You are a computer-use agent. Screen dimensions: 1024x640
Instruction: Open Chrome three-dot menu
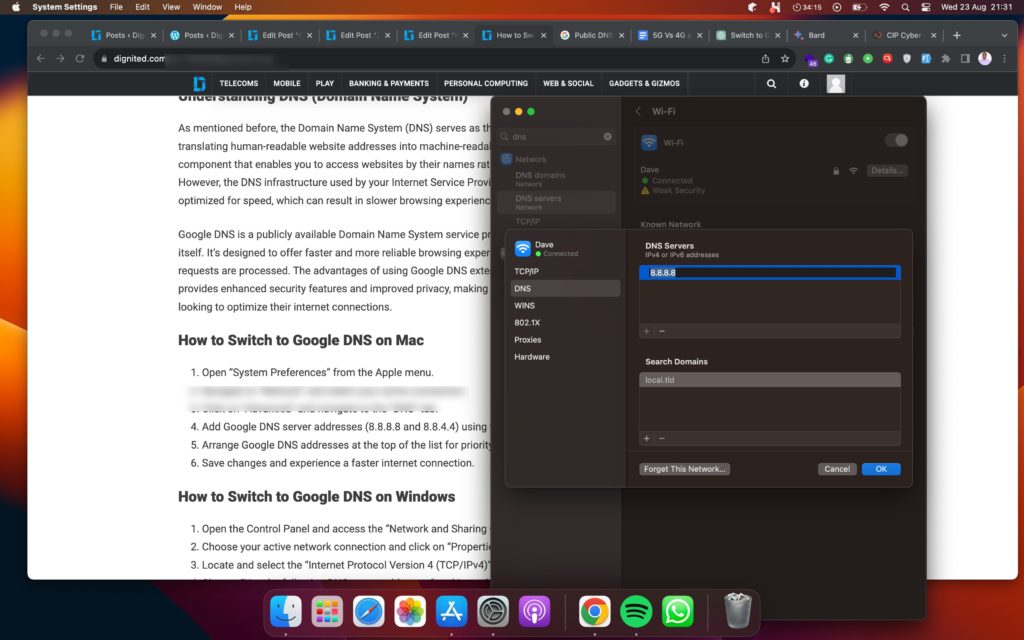[x=1004, y=59]
